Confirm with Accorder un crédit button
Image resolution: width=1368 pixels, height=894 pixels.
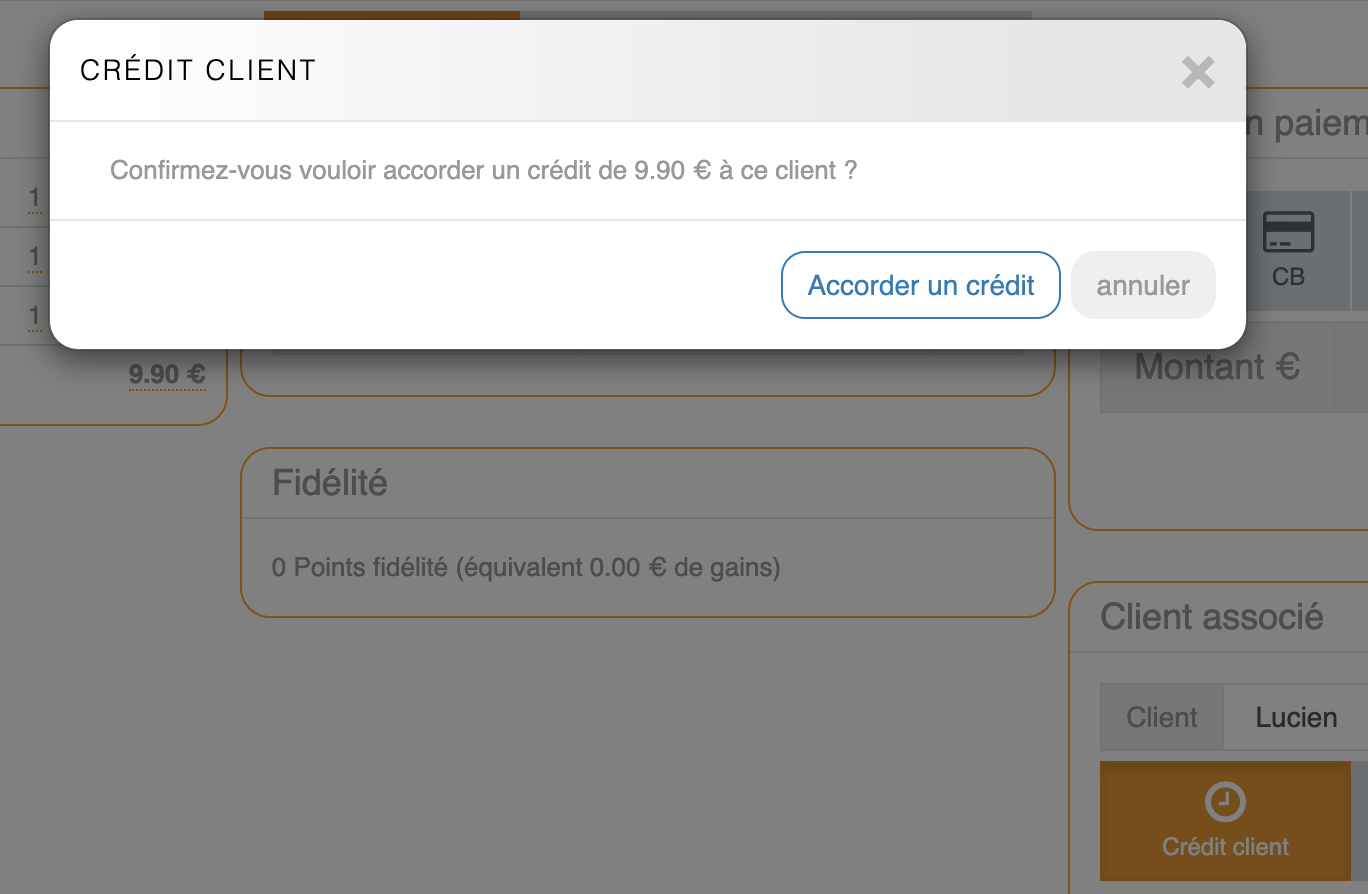[x=920, y=285]
